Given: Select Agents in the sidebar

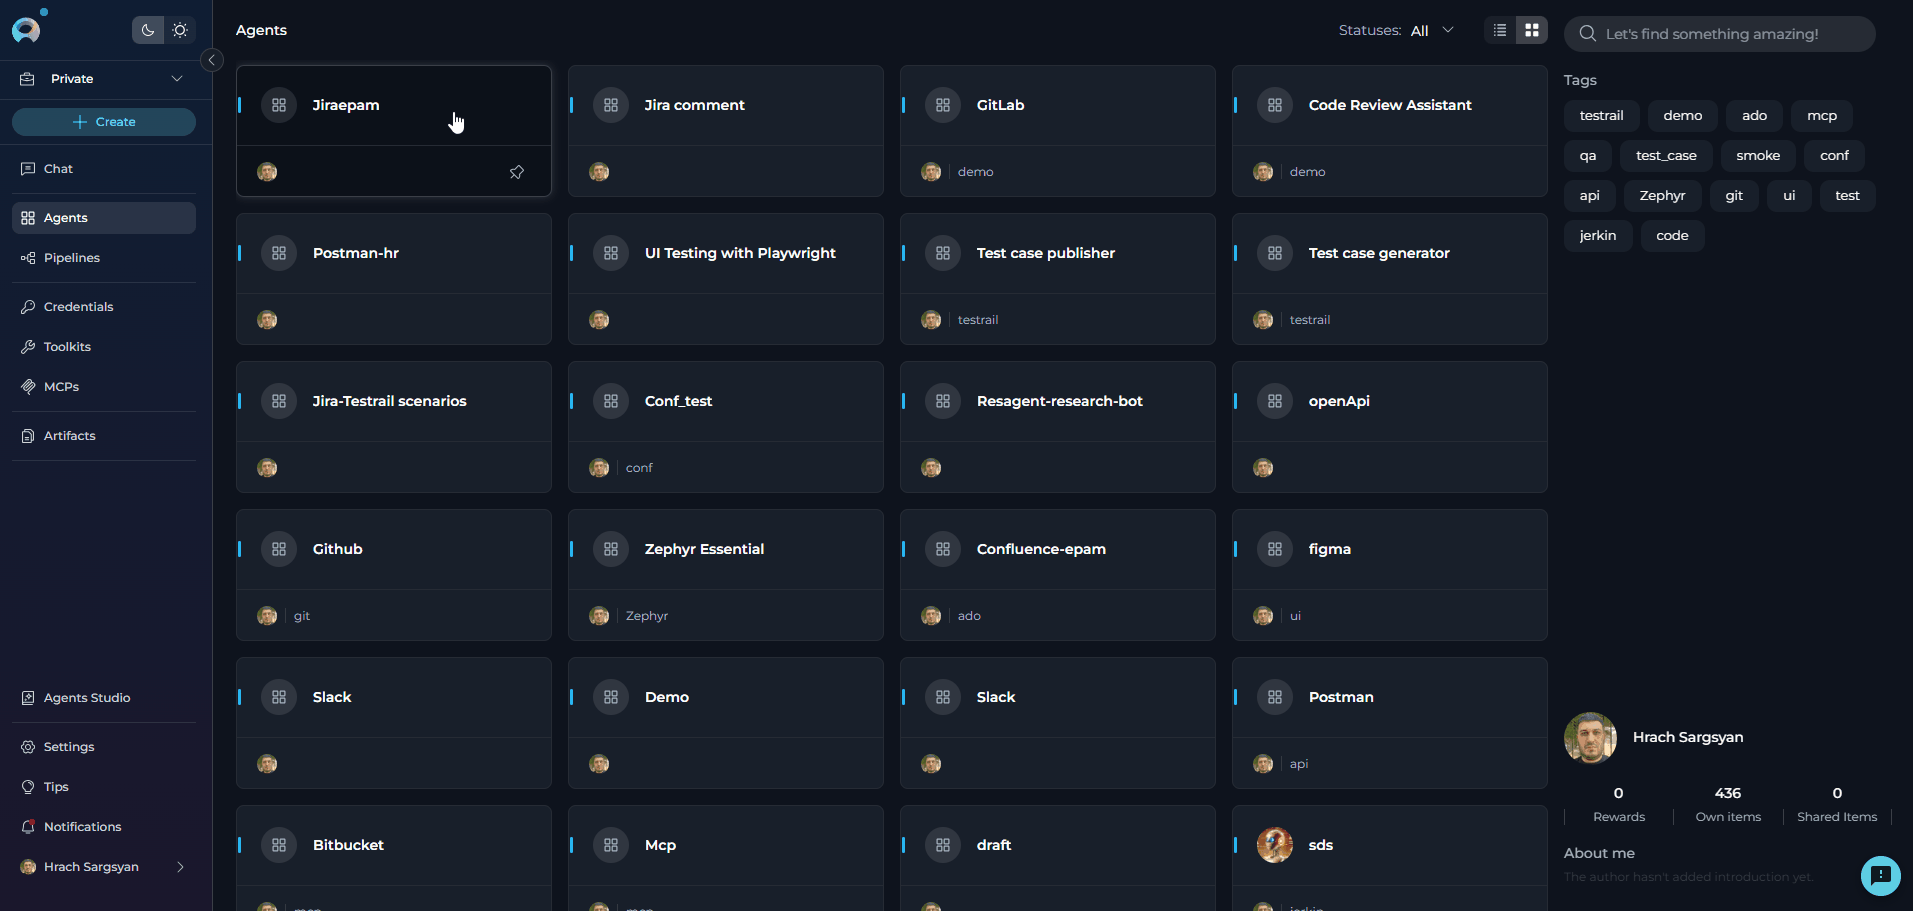Looking at the screenshot, I should point(104,218).
